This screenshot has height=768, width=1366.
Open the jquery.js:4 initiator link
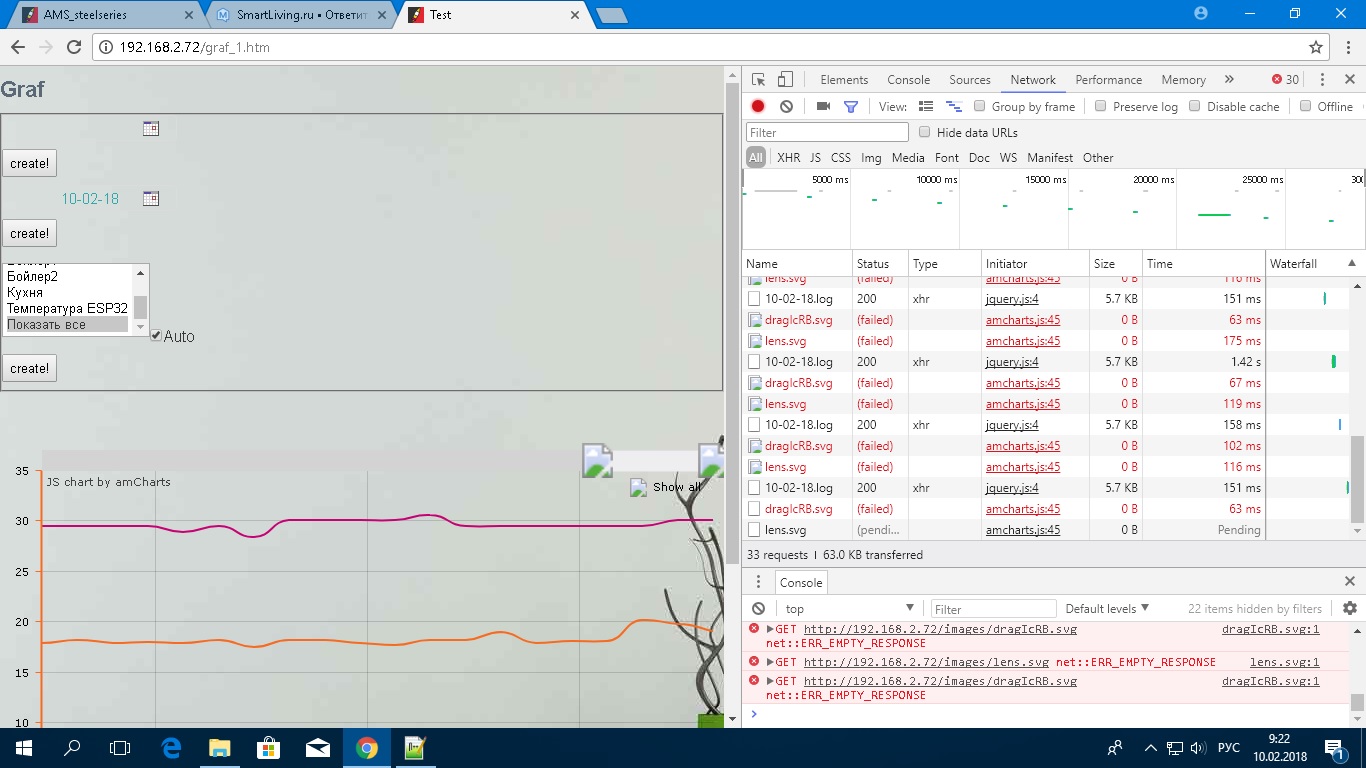tap(1012, 299)
